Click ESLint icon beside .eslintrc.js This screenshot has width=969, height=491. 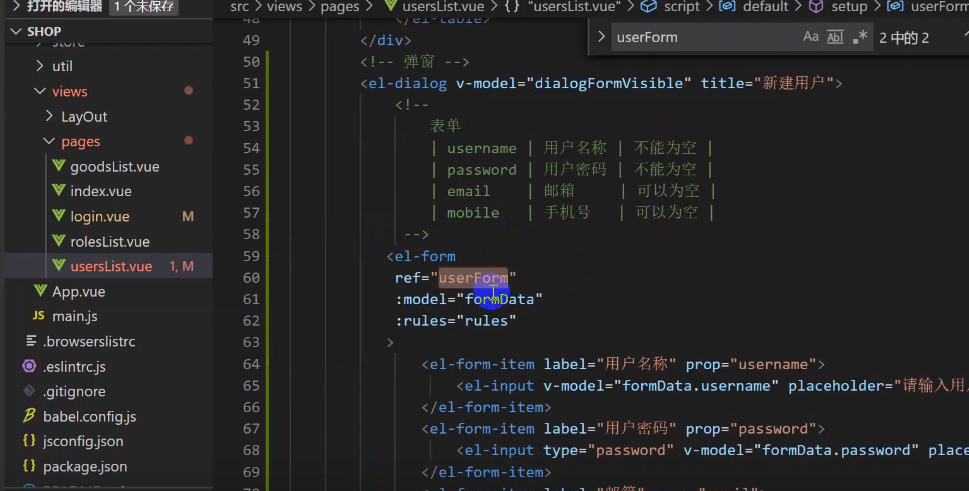tap(29, 366)
